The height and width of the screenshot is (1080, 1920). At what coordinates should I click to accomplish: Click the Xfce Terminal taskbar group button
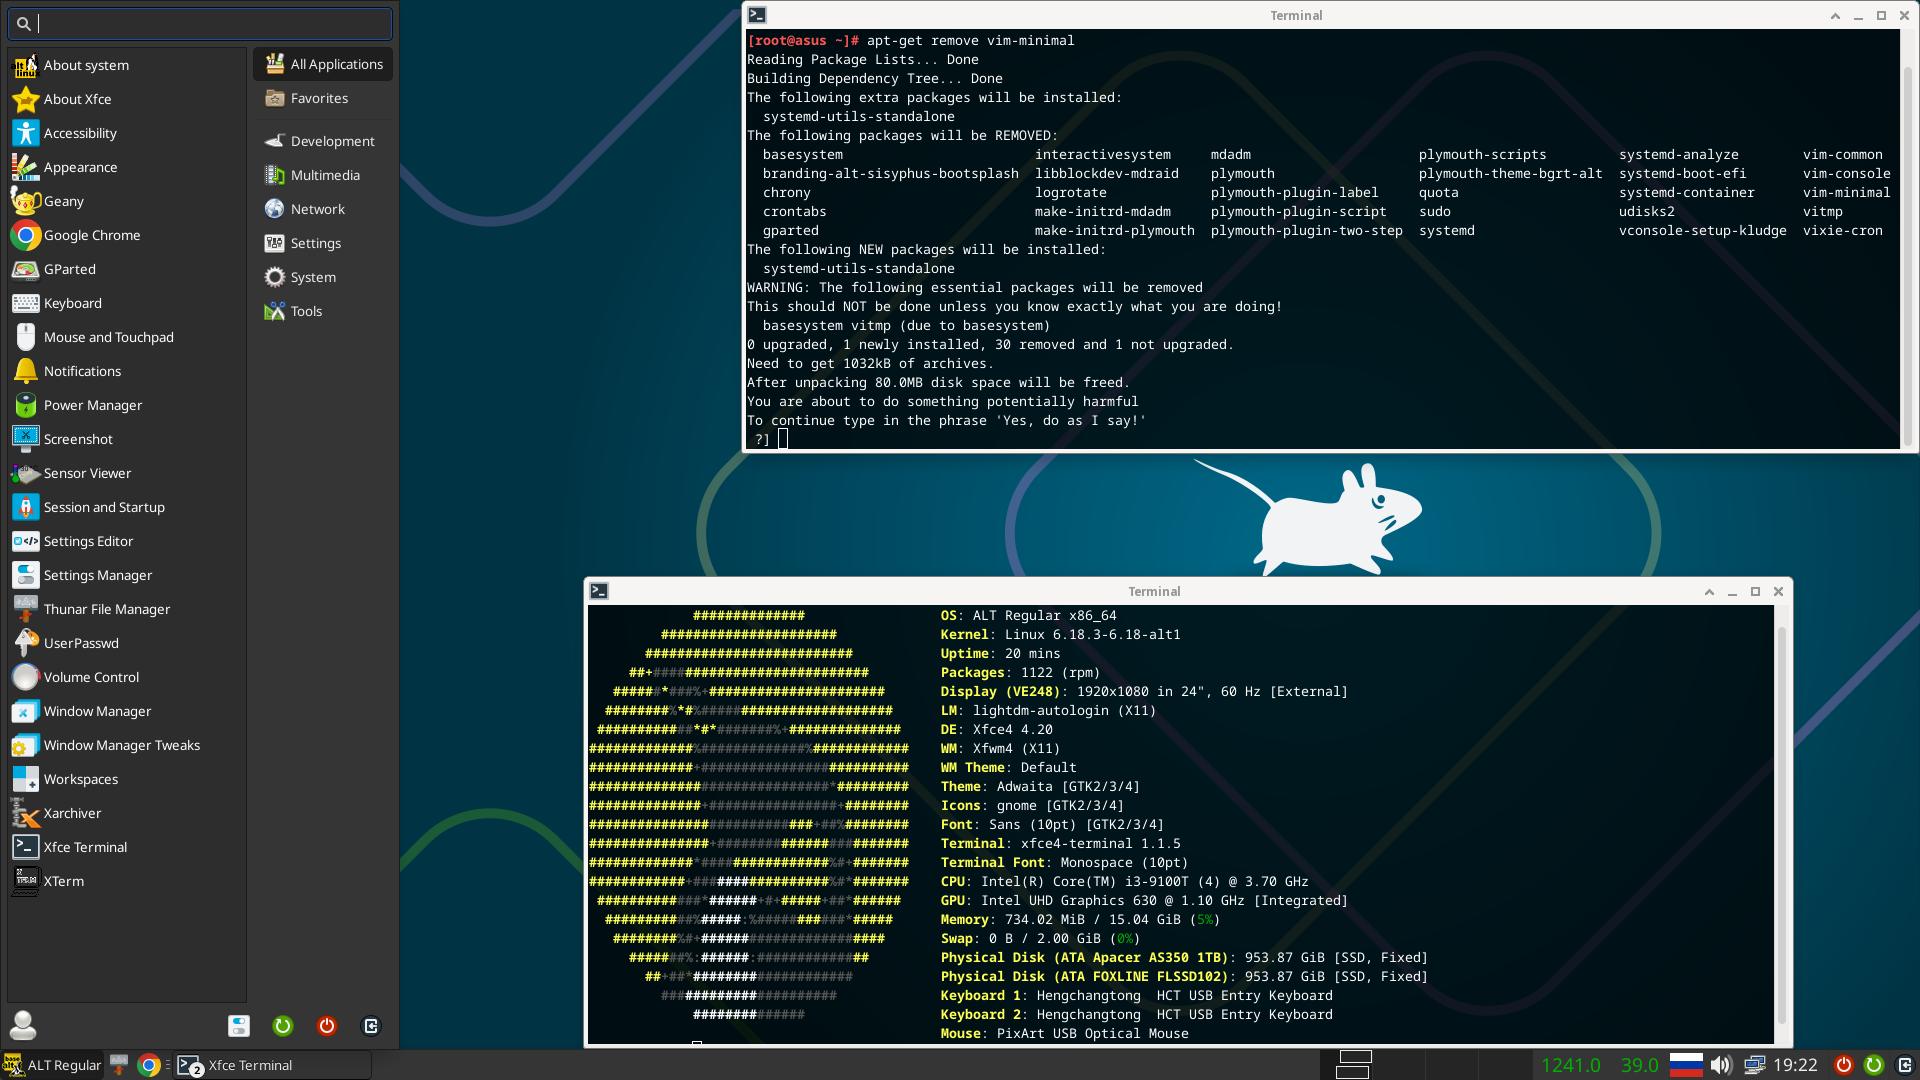coord(270,1065)
